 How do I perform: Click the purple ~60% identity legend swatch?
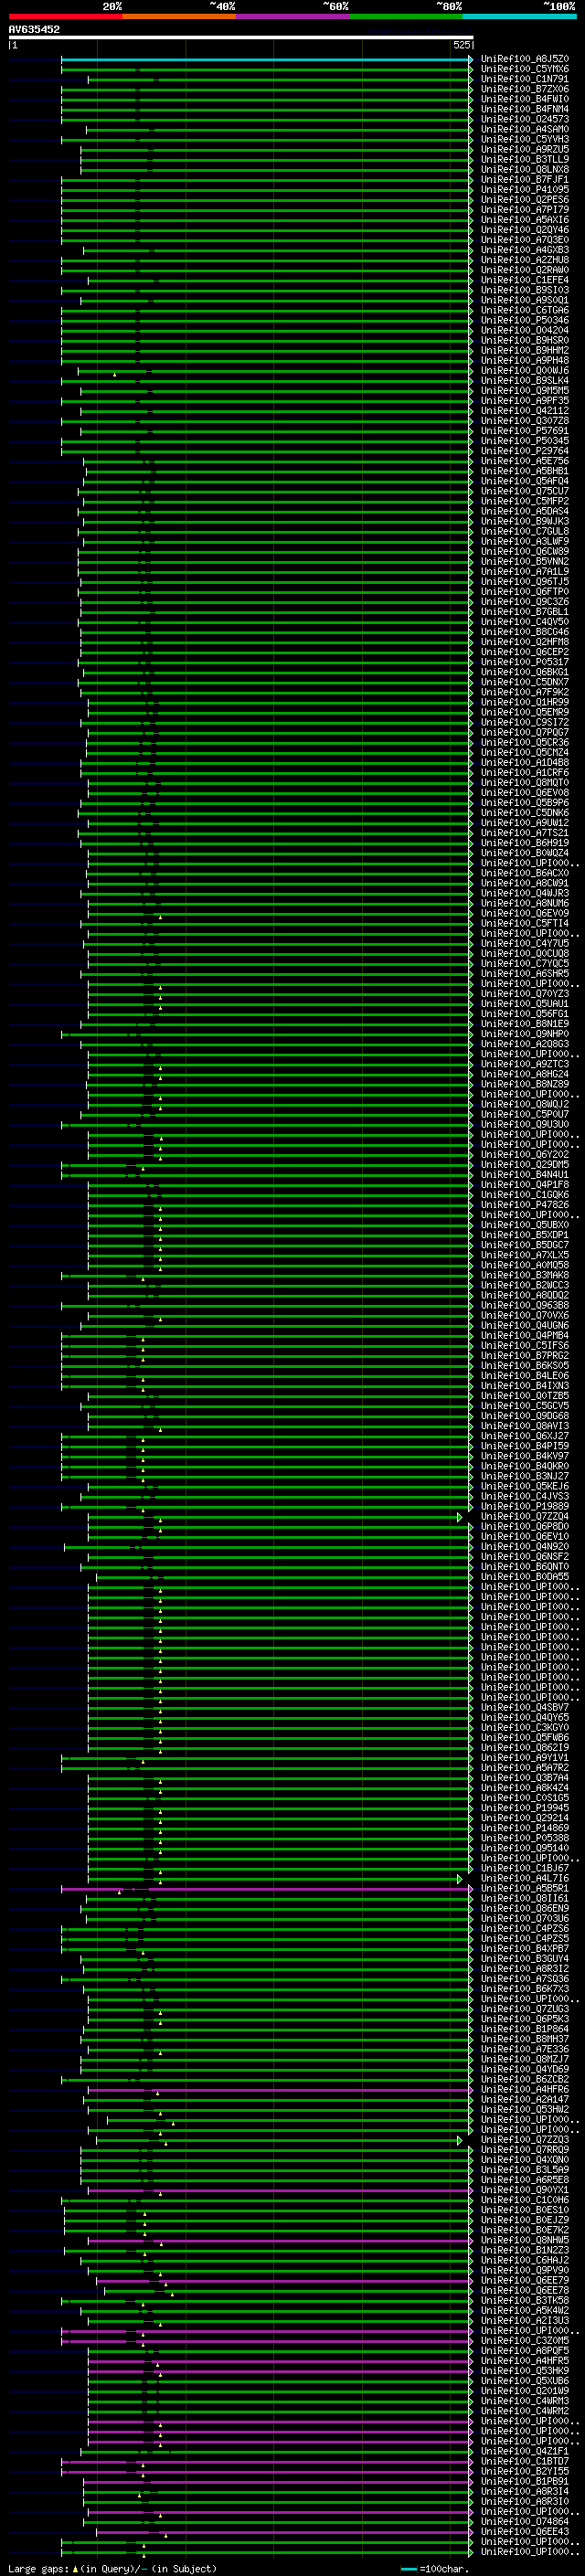[293, 17]
